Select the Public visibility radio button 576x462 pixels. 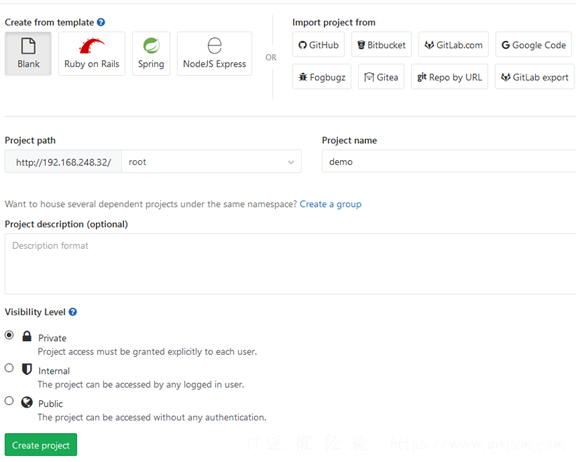pyautogui.click(x=9, y=401)
